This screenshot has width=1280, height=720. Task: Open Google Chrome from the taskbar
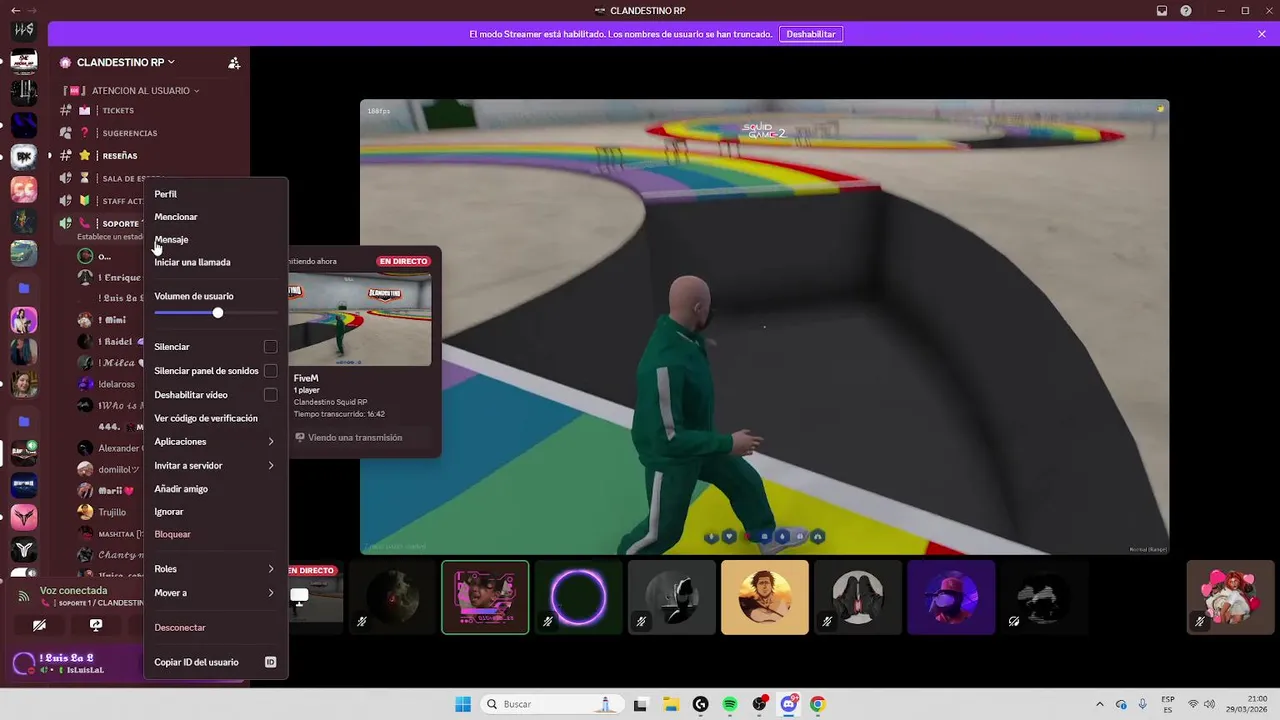pyautogui.click(x=818, y=704)
